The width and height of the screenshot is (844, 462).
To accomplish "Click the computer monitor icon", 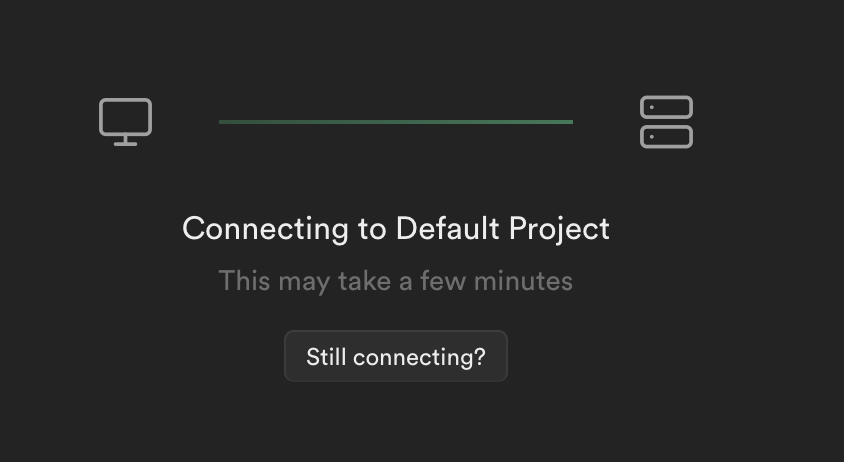I will coord(125,122).
